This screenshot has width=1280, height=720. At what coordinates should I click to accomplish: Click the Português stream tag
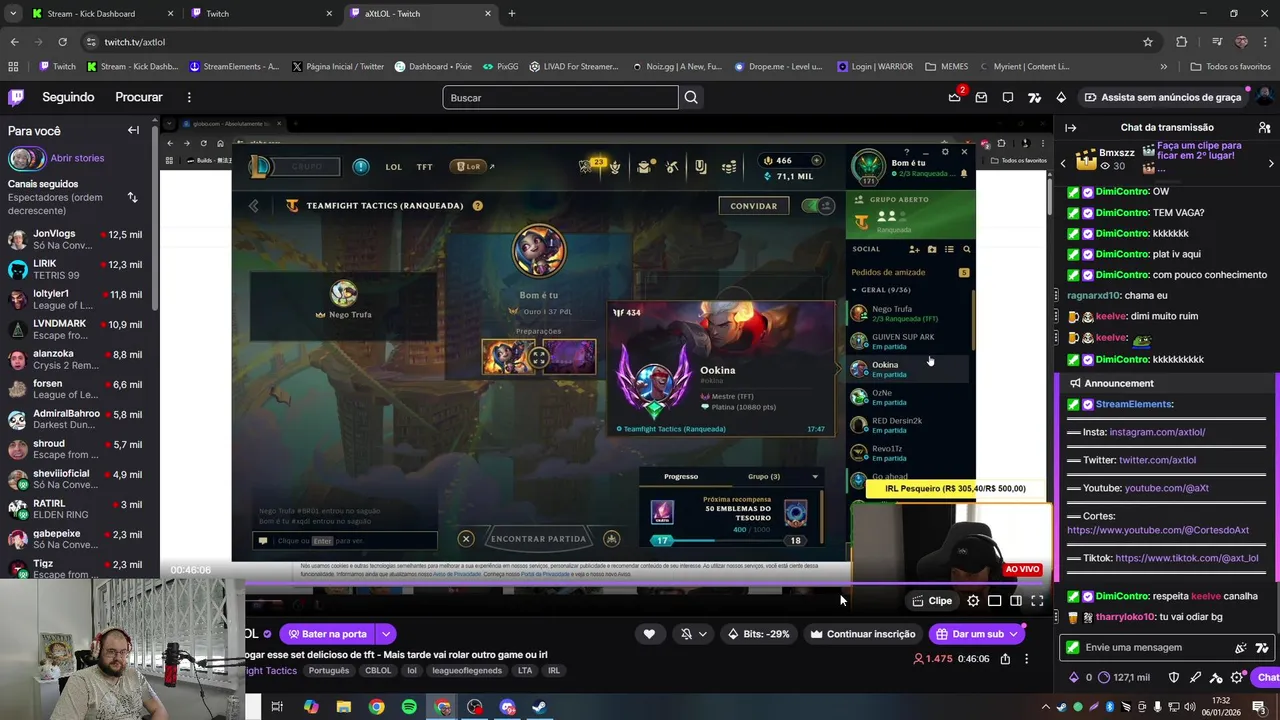click(x=329, y=671)
